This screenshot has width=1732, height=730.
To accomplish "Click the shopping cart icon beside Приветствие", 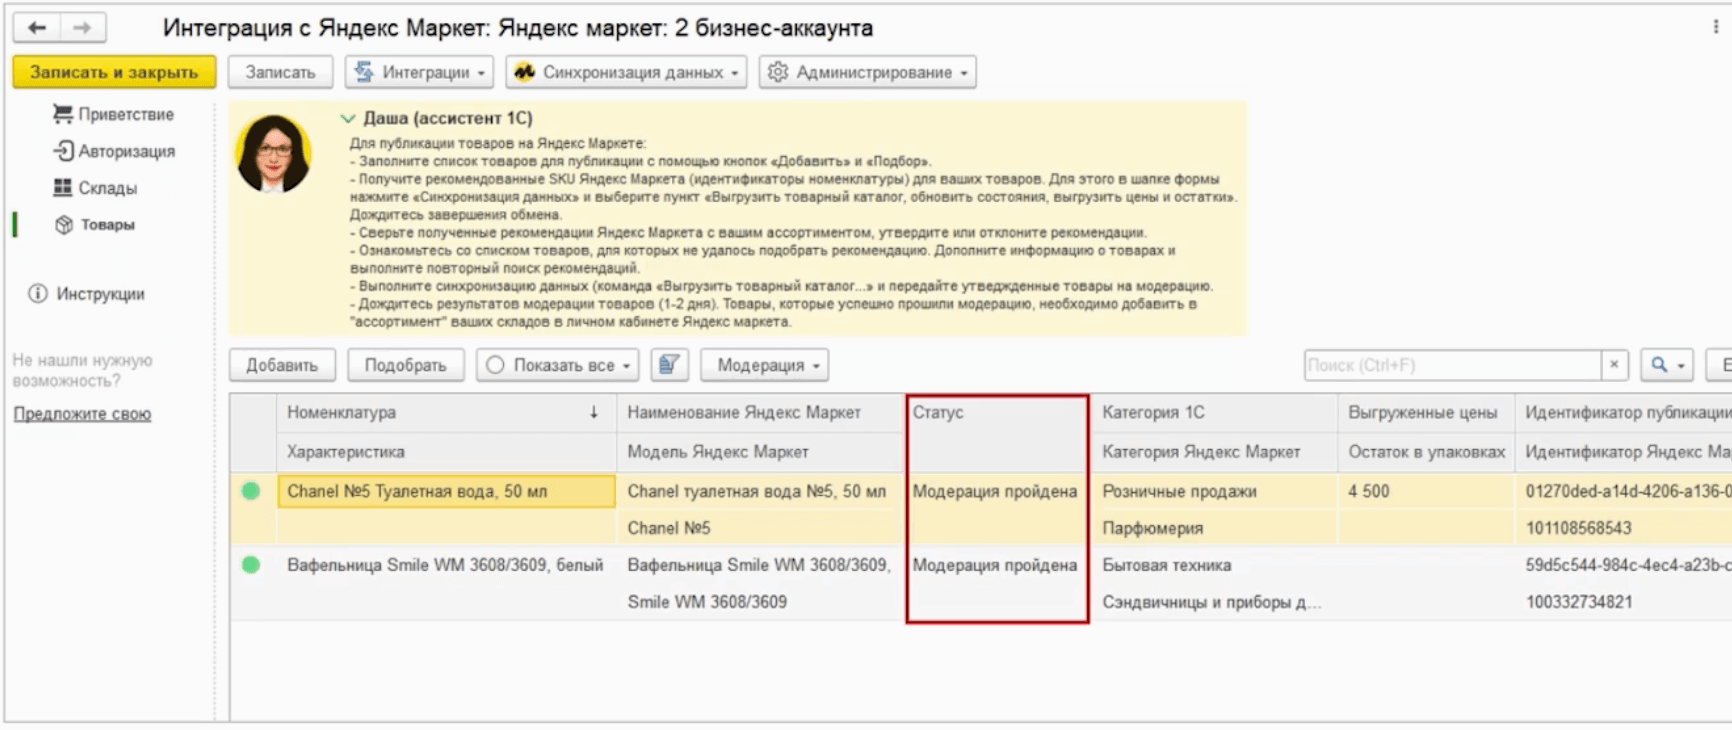I will [62, 114].
